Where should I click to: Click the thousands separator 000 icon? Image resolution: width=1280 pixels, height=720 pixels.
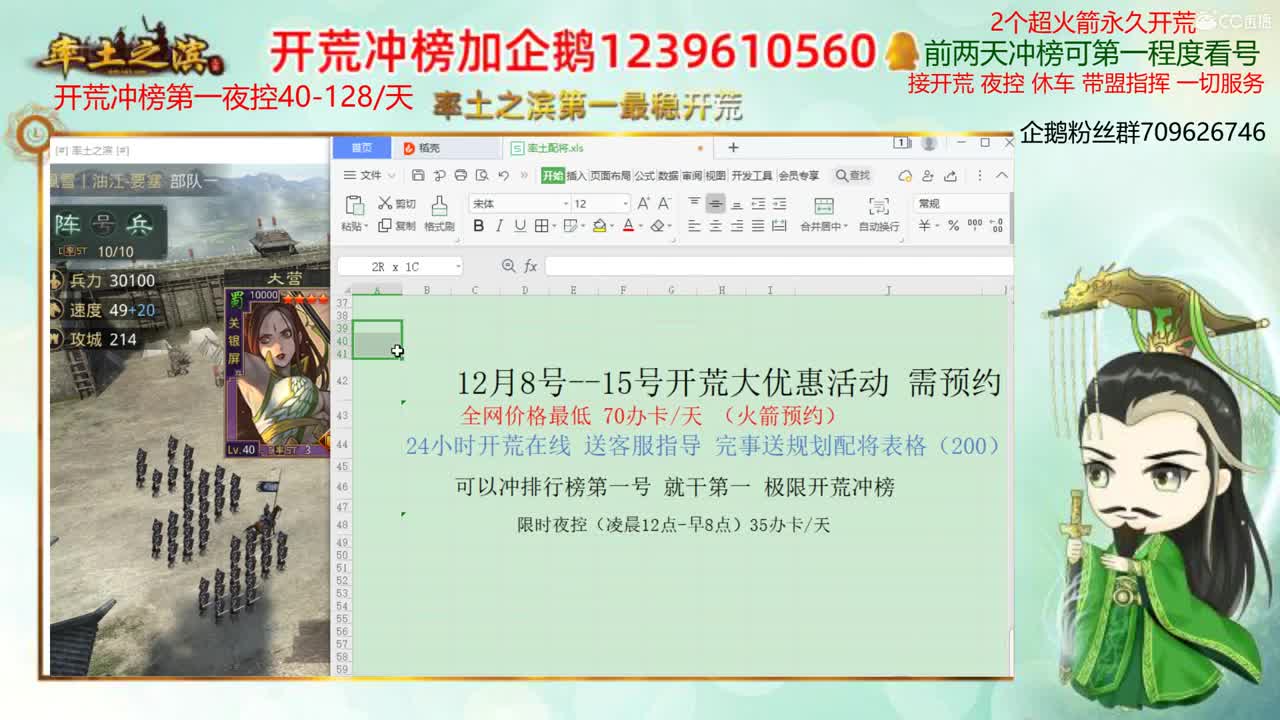[x=975, y=226]
